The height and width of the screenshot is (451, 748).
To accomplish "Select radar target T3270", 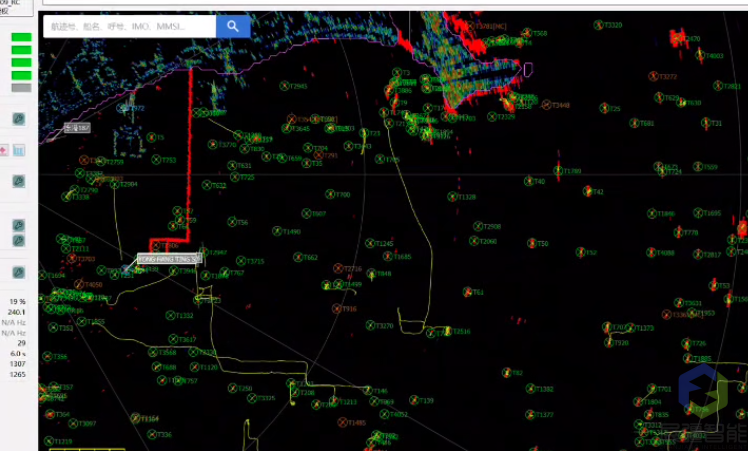I will pos(371,325).
